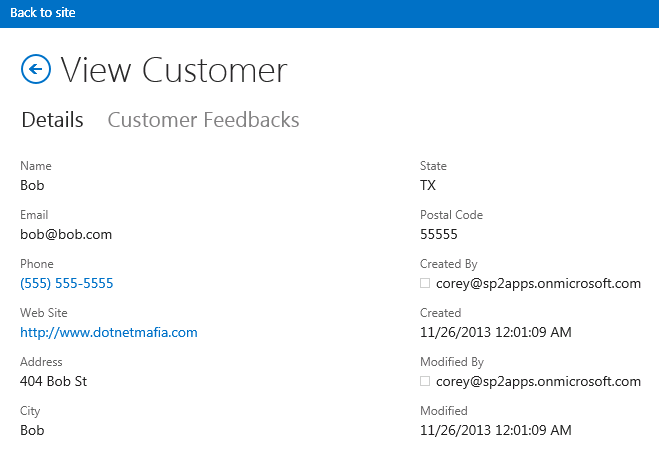The image size is (659, 453).
Task: Click the Created By presence indicator box
Action: click(x=425, y=283)
